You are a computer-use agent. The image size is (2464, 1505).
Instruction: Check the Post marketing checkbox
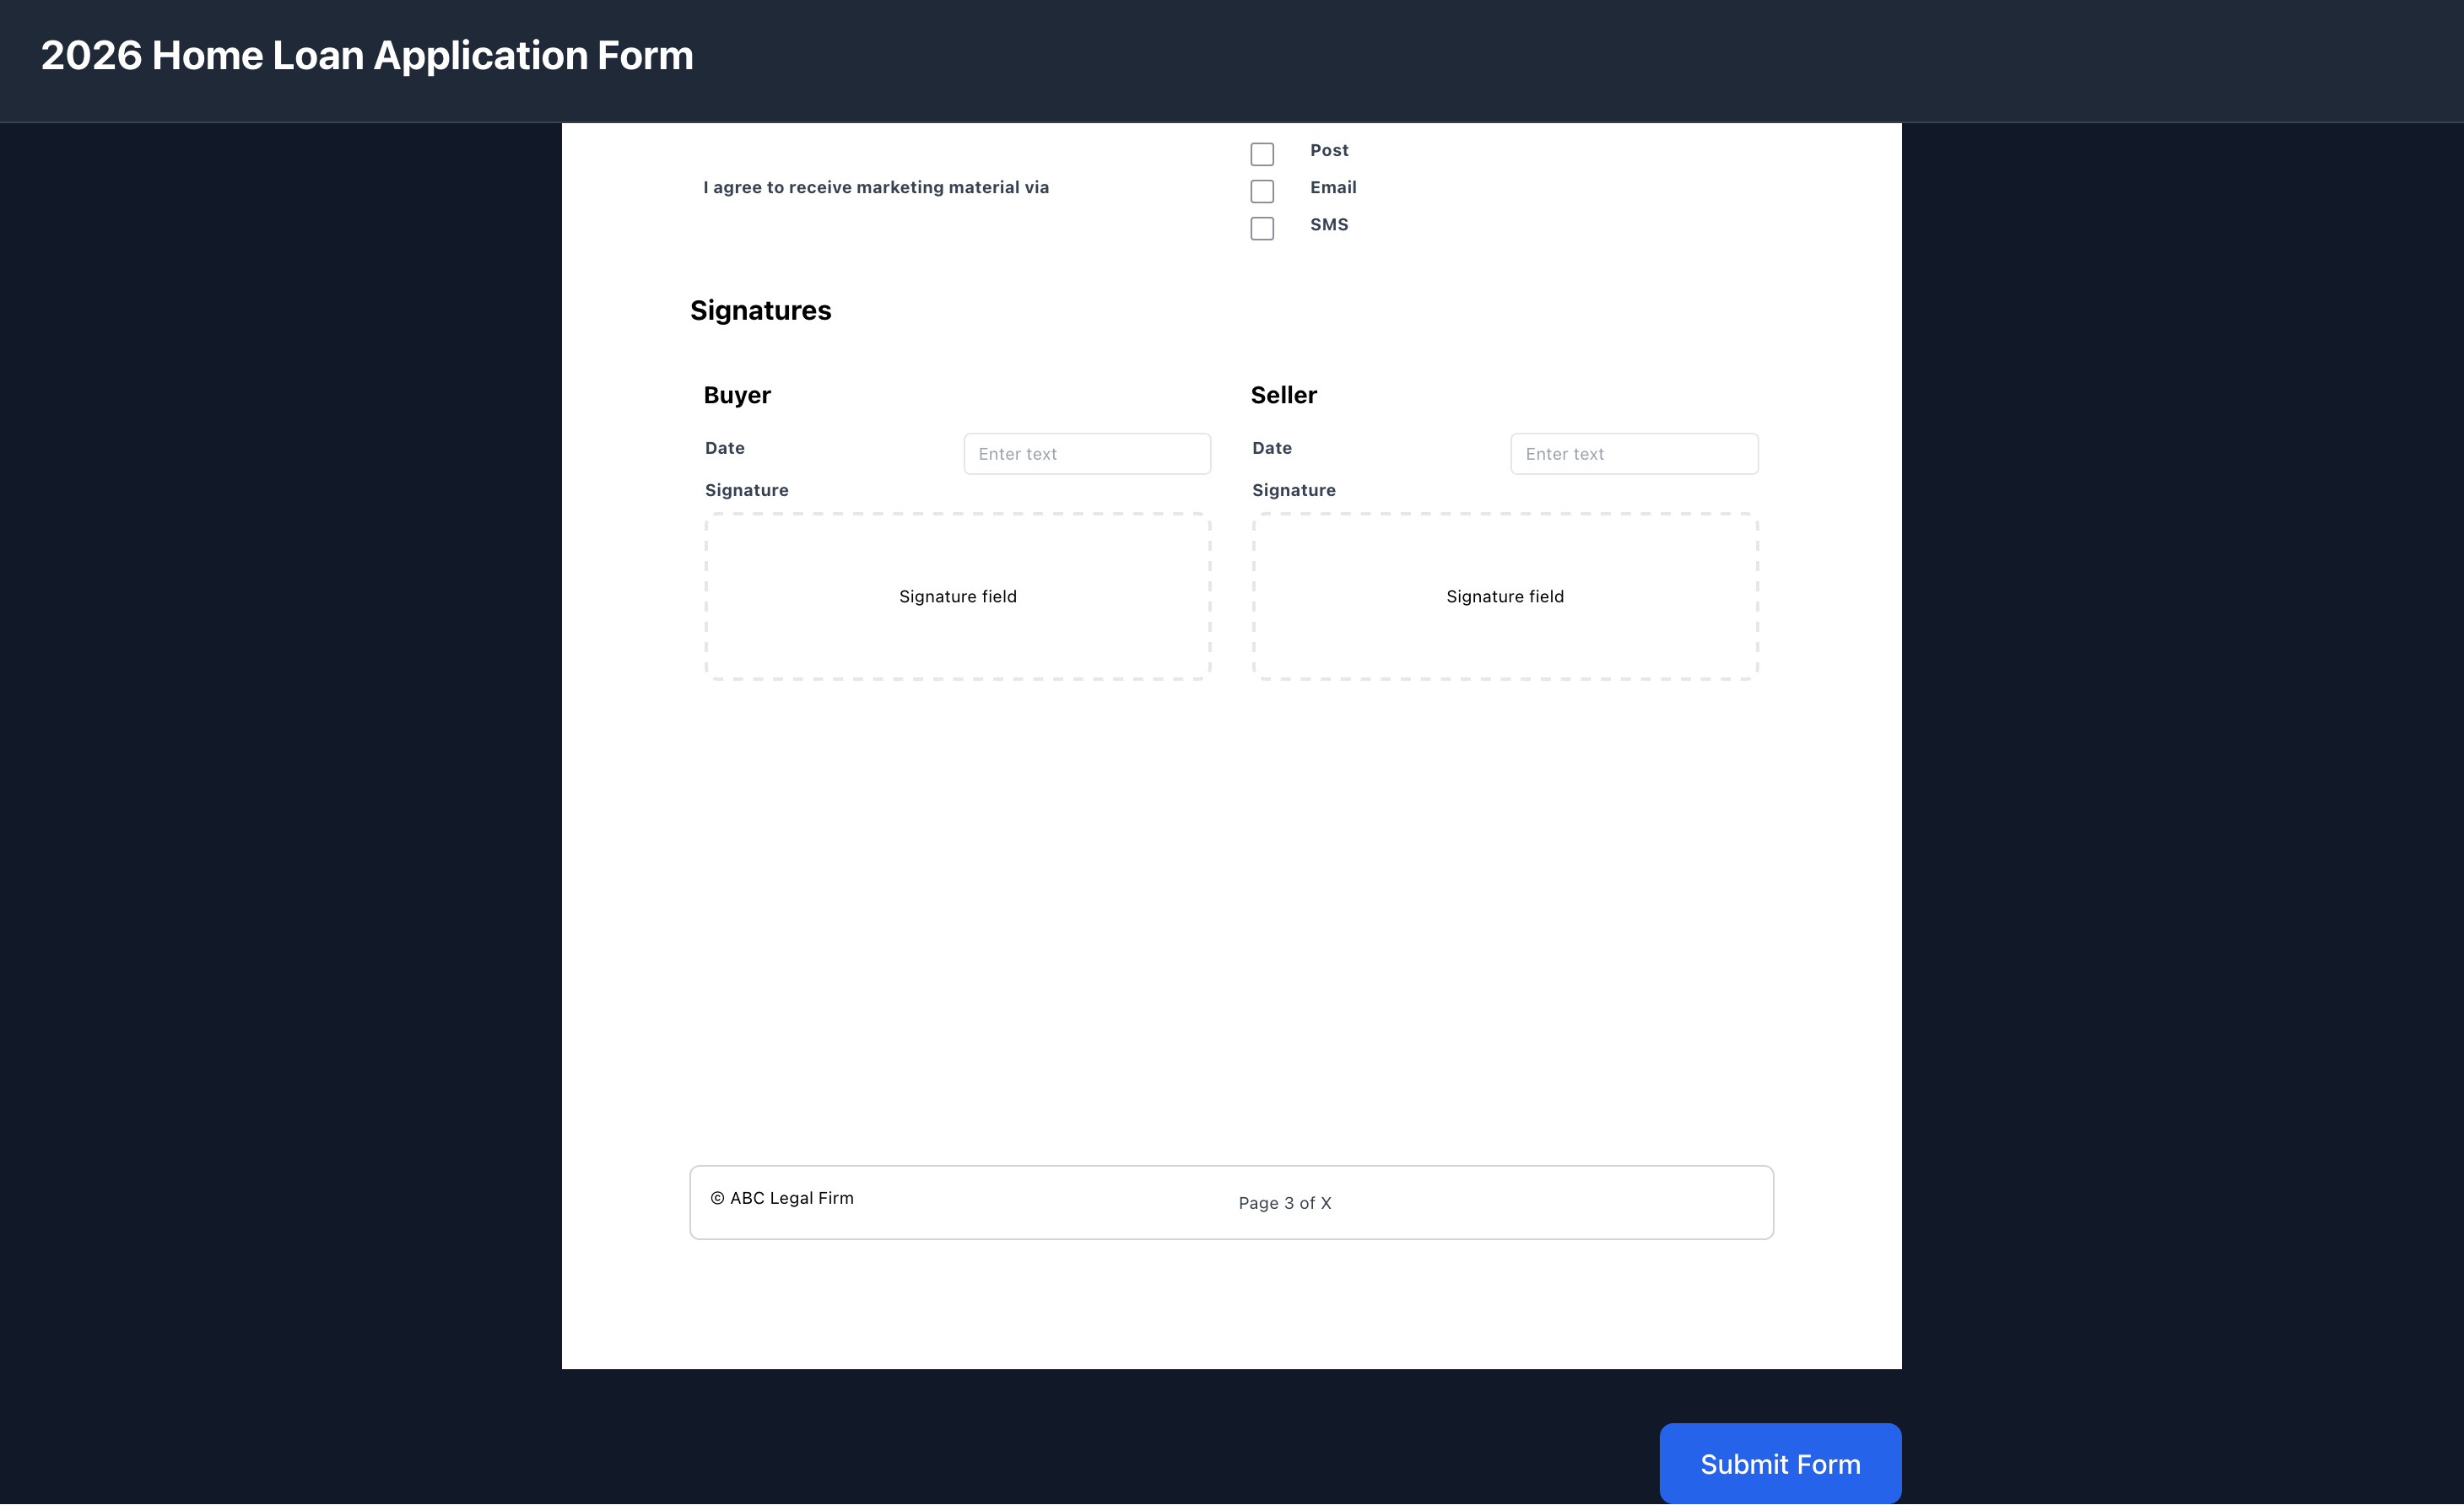(1262, 153)
